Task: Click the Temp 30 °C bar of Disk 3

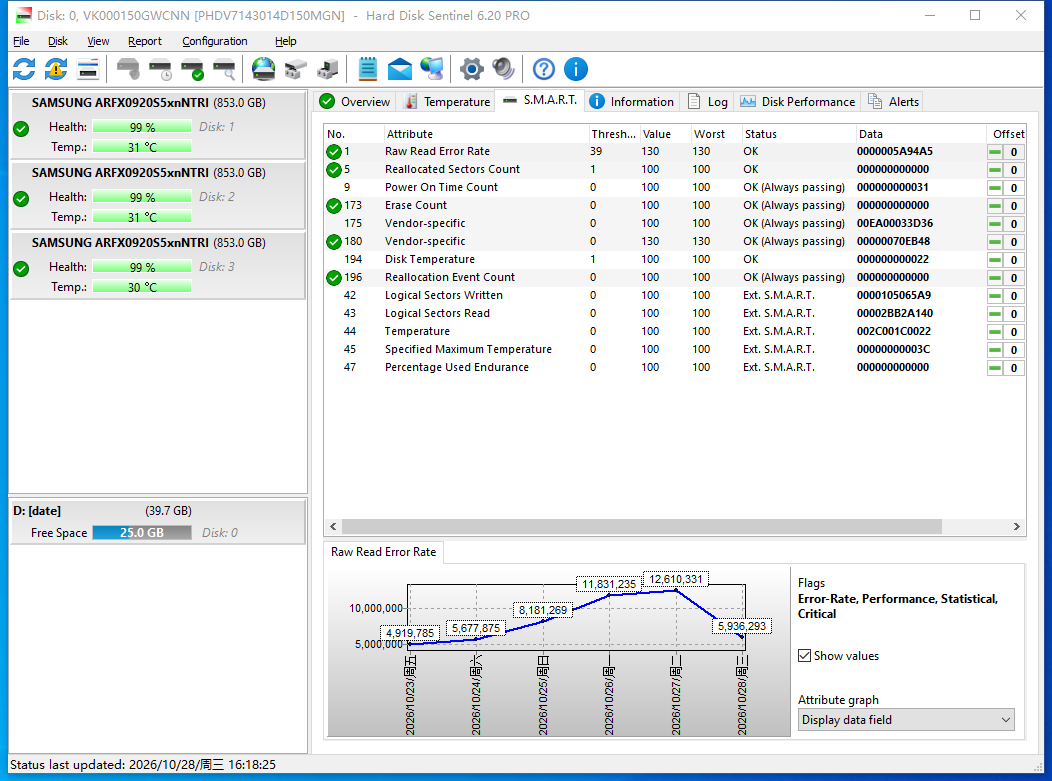Action: click(142, 287)
